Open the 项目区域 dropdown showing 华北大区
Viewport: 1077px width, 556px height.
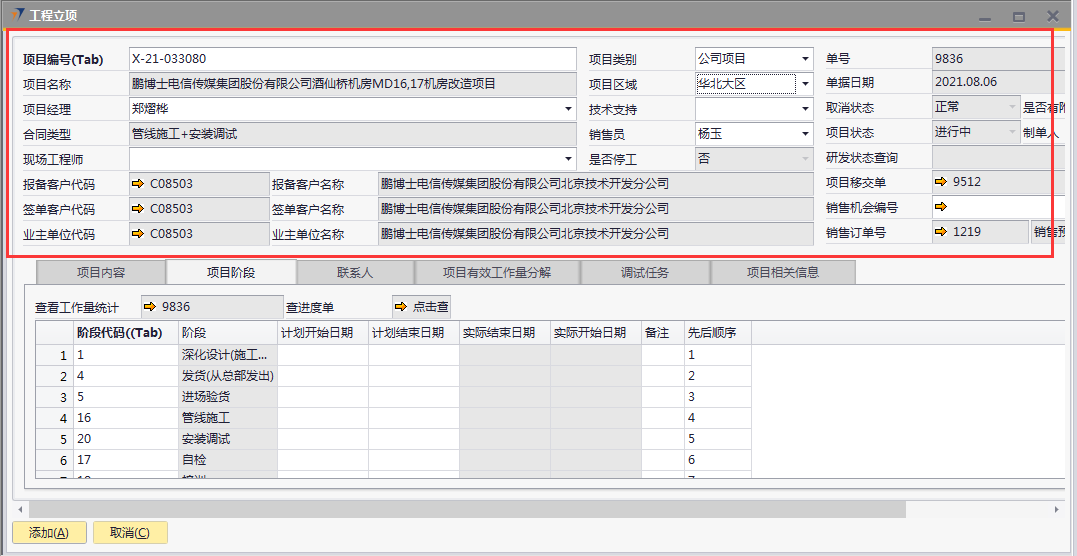(805, 84)
